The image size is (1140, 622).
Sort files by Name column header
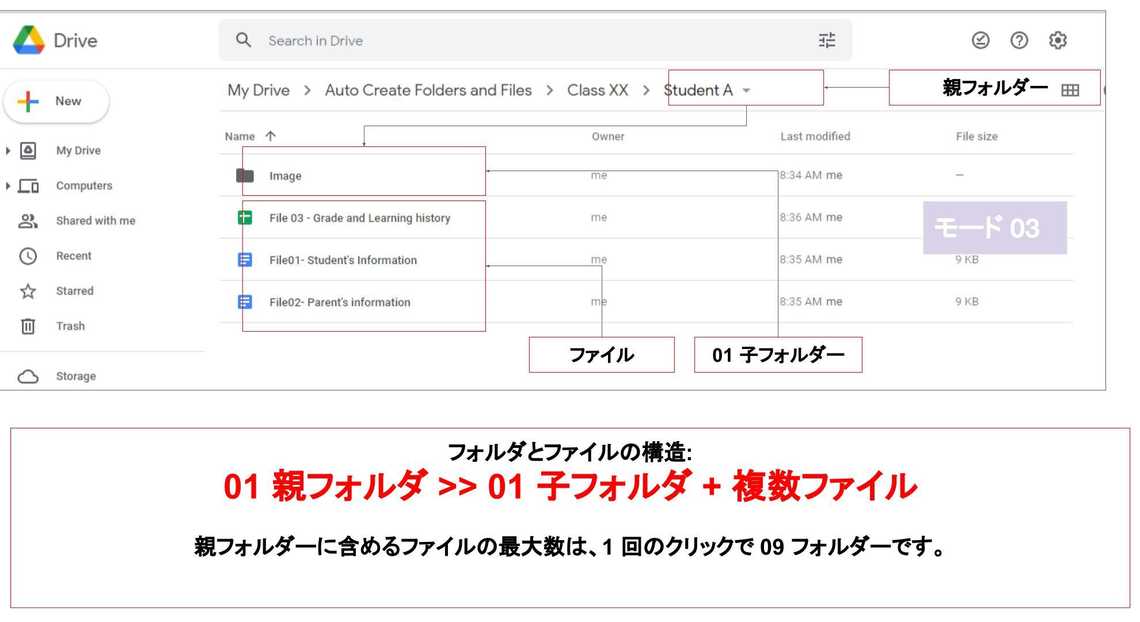pos(240,136)
